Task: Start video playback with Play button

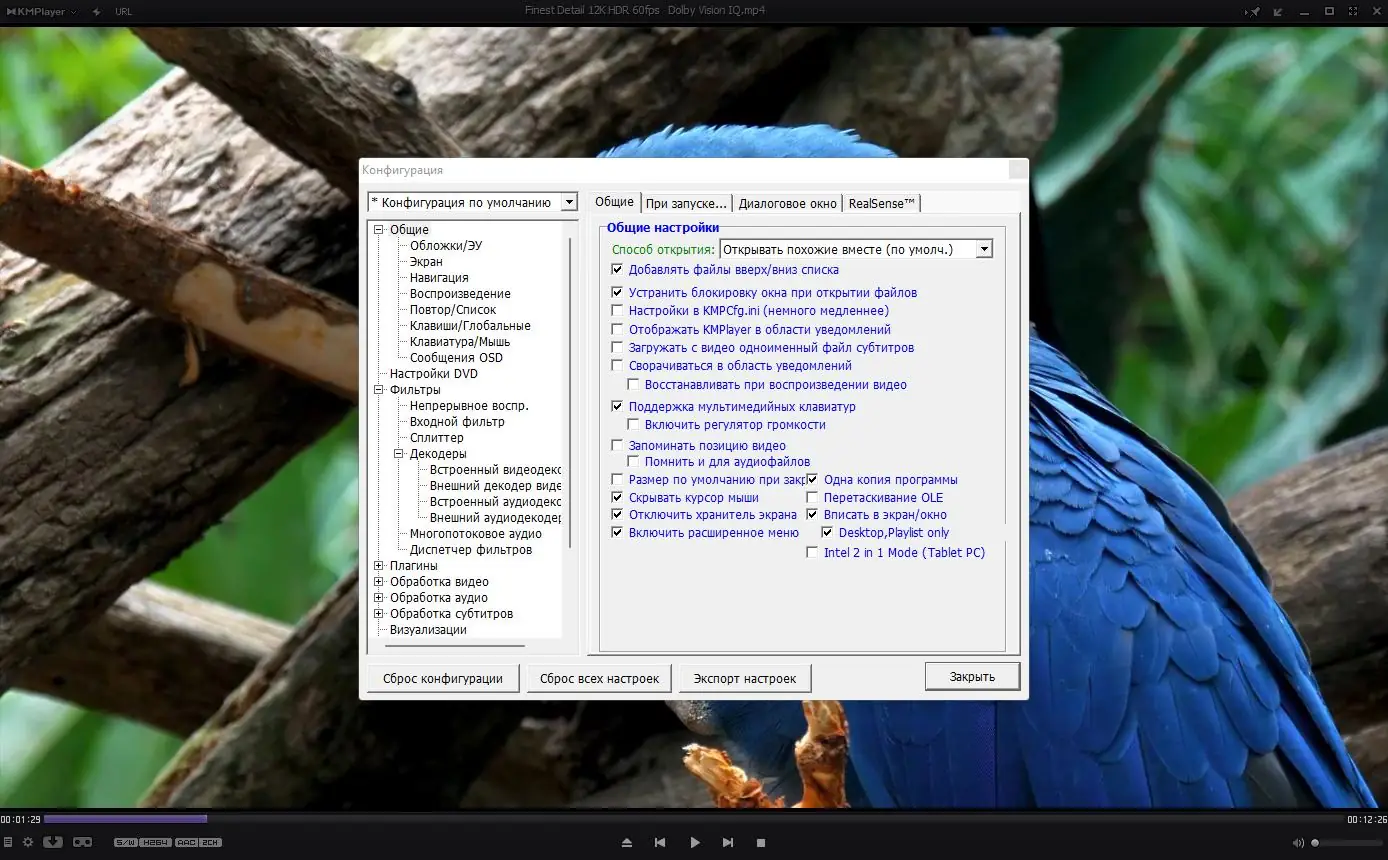Action: pos(695,843)
